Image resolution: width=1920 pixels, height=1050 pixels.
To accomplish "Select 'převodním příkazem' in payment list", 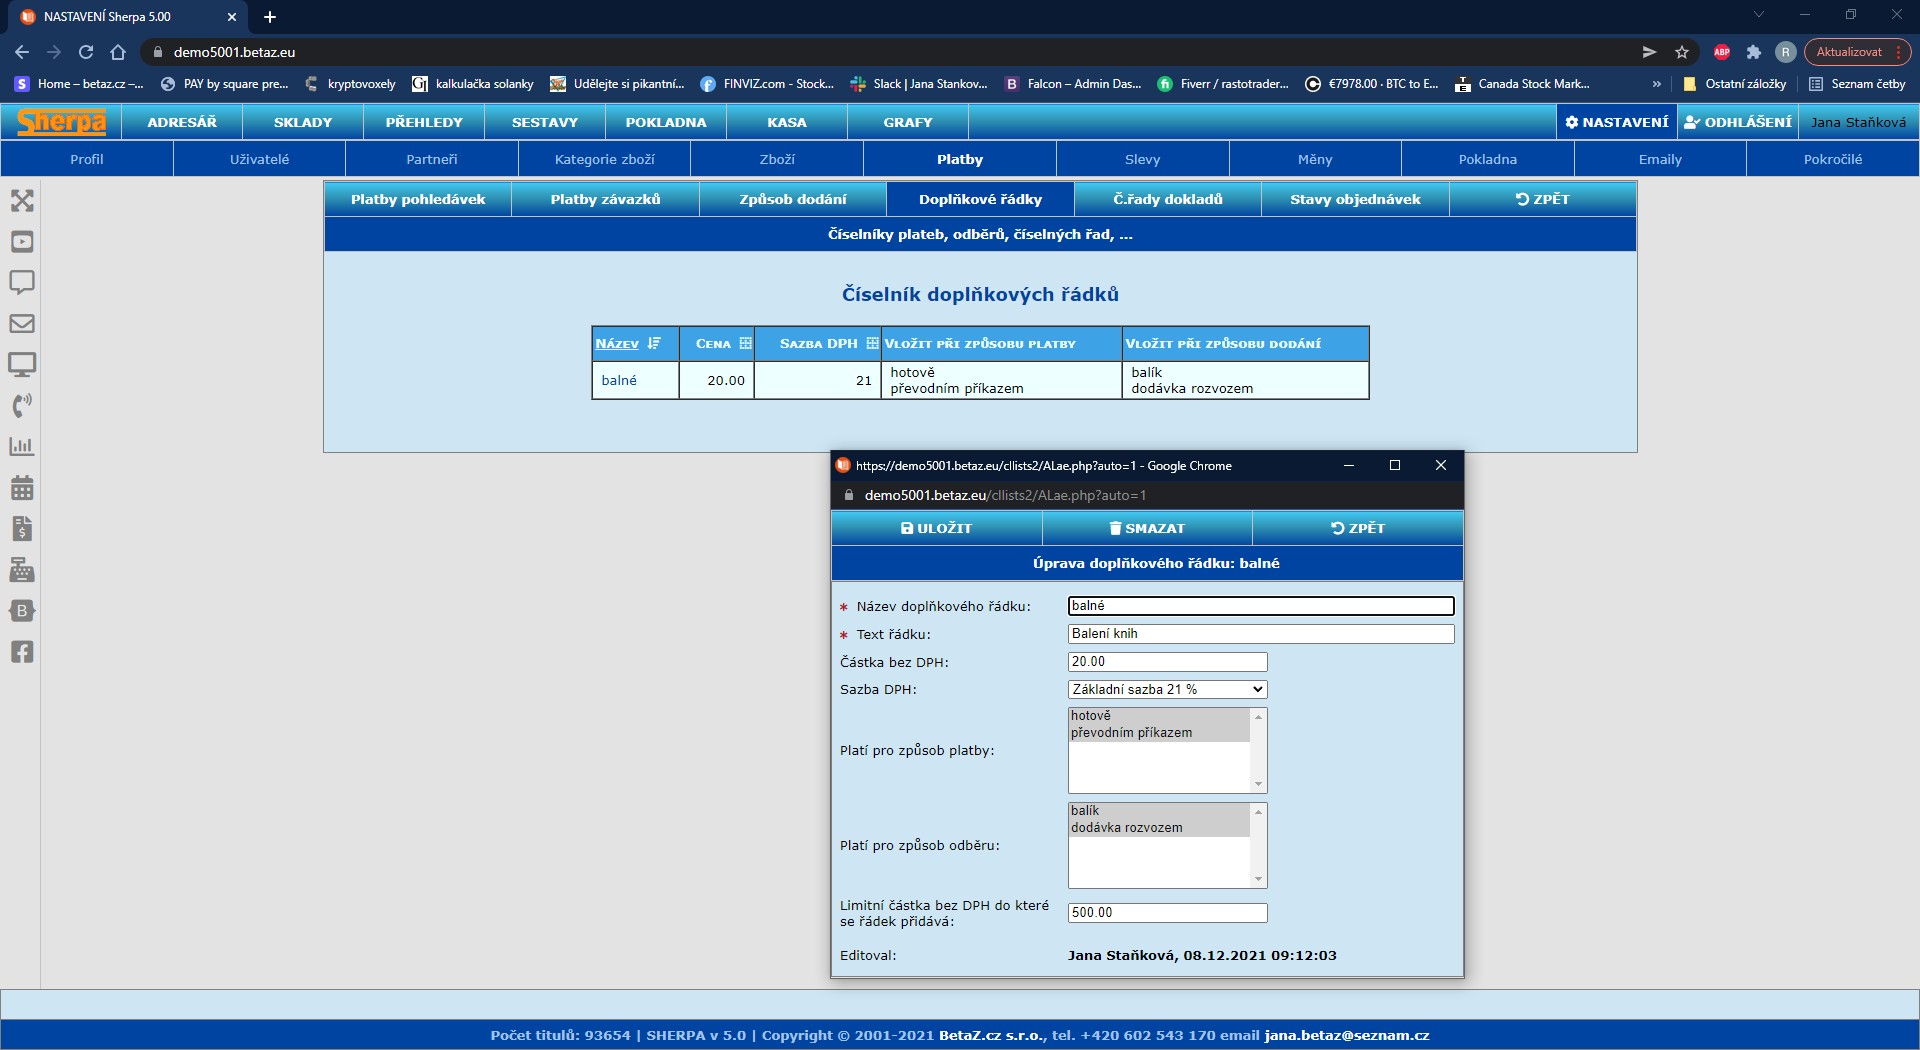I will coord(1131,733).
